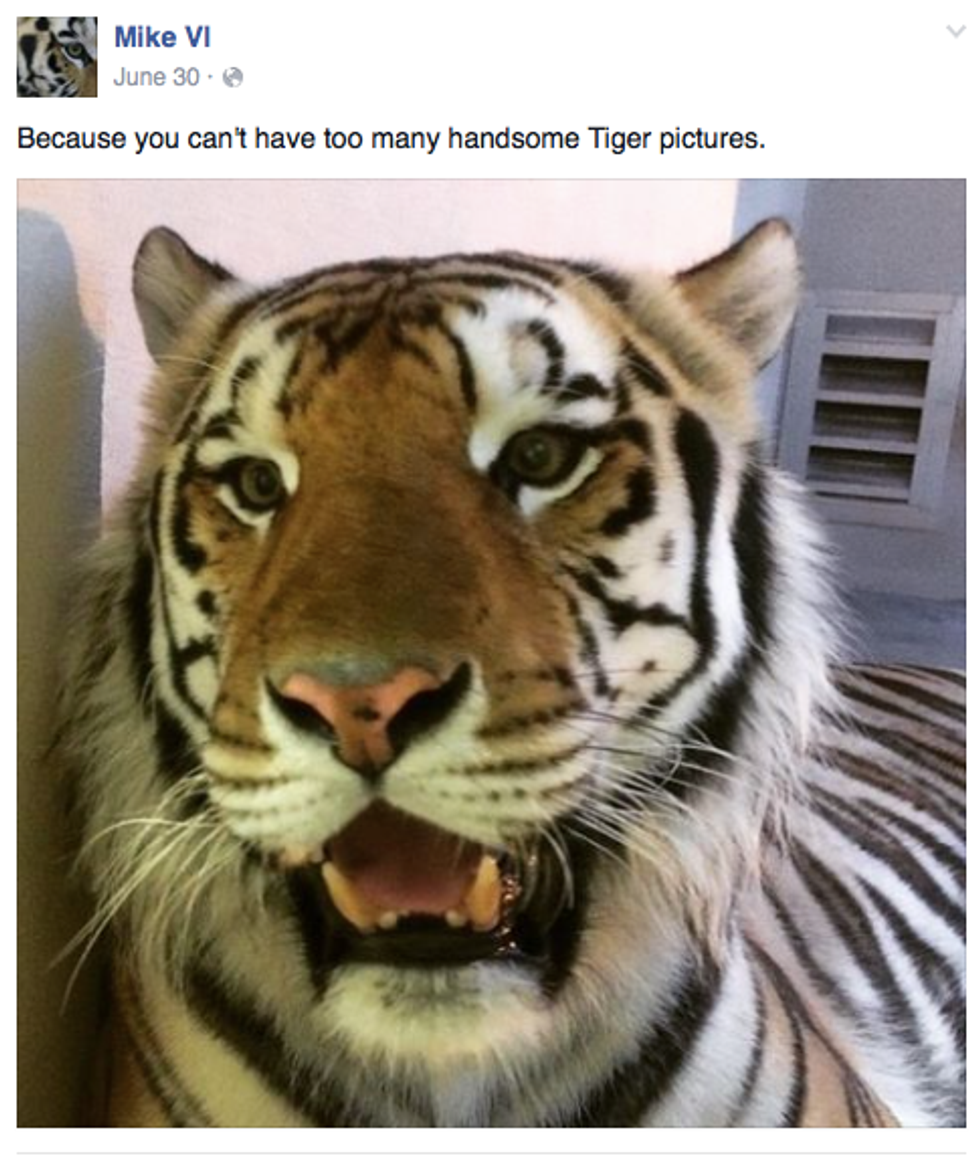Click the June 30 post timestamp
The height and width of the screenshot is (1156, 980).
coord(156,77)
